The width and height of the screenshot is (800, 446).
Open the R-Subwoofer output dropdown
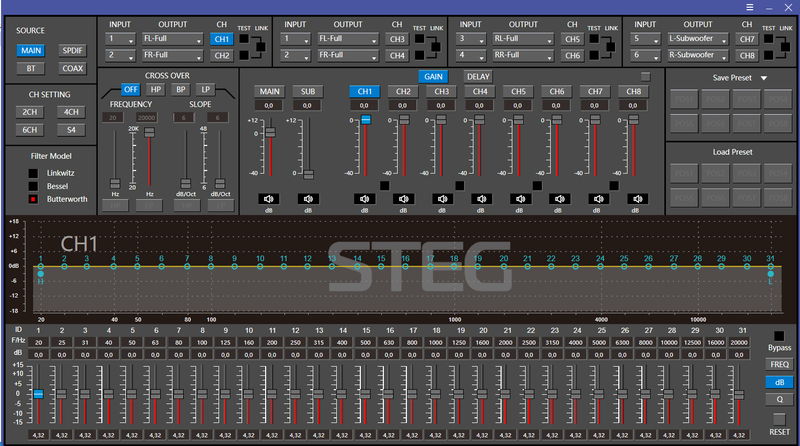698,55
